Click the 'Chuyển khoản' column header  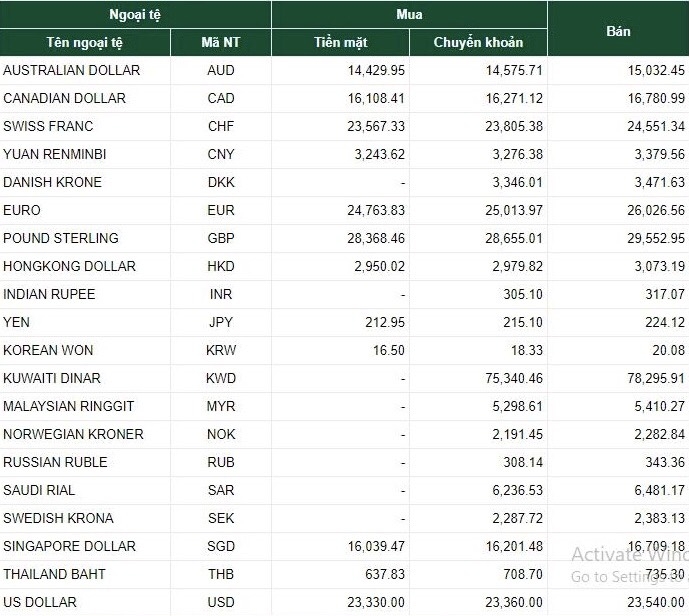(x=478, y=43)
